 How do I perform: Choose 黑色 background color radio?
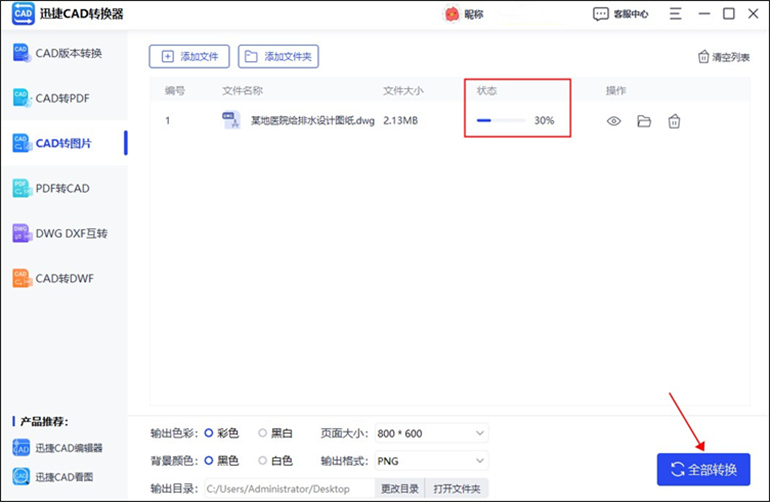click(x=209, y=460)
